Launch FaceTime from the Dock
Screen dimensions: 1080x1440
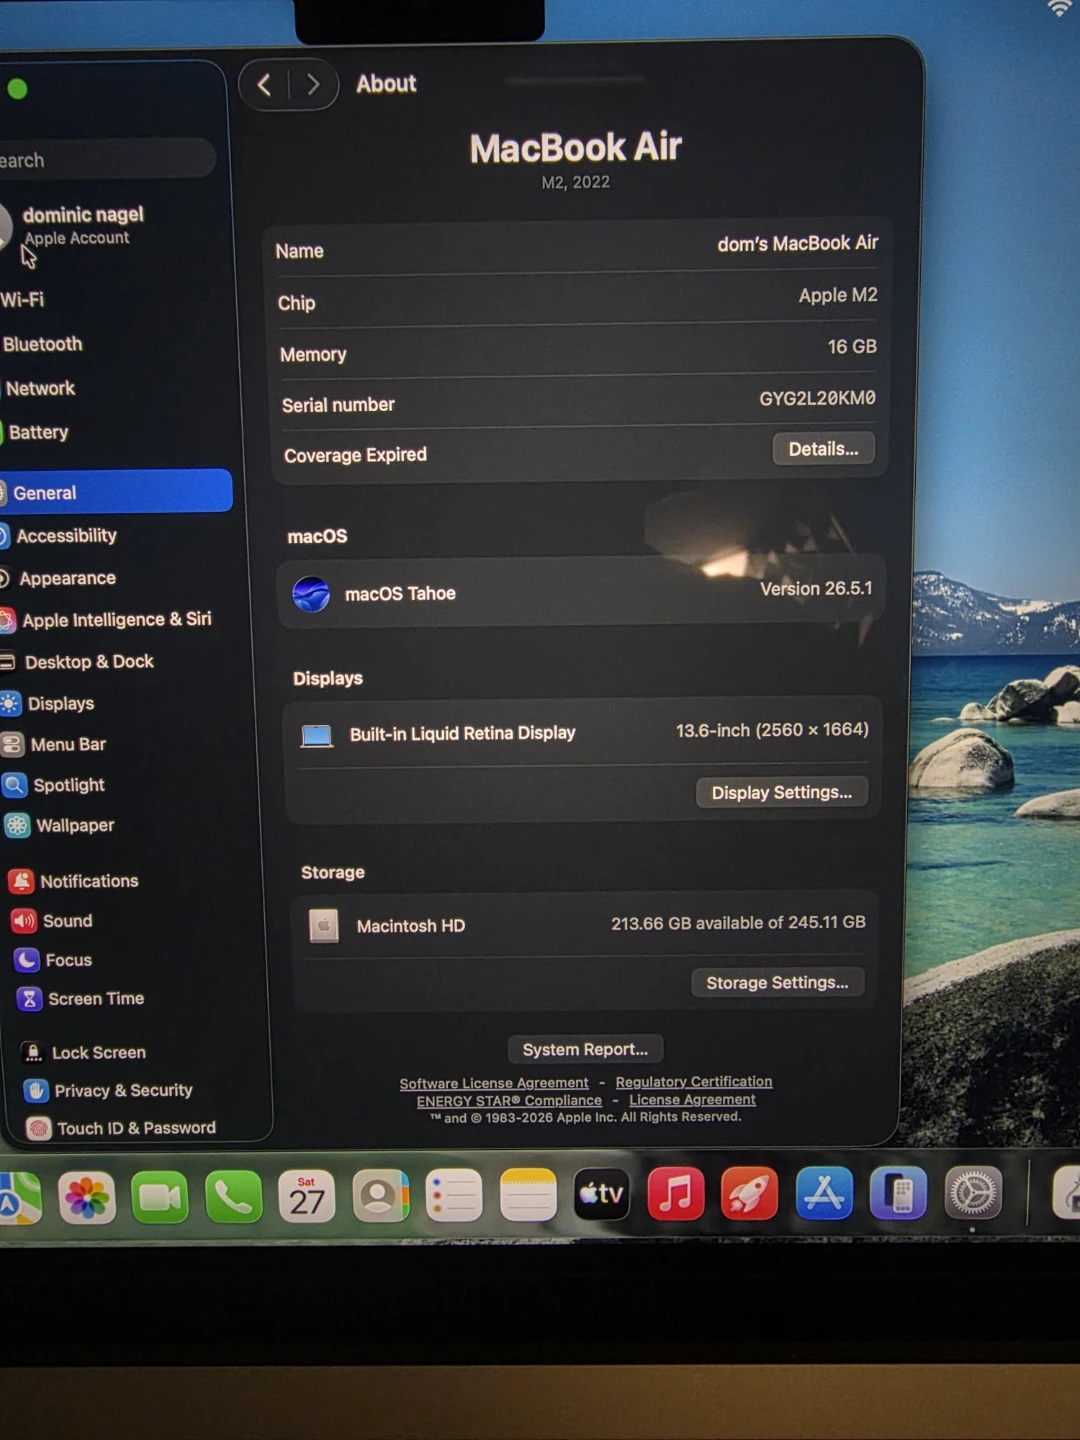click(x=160, y=1196)
